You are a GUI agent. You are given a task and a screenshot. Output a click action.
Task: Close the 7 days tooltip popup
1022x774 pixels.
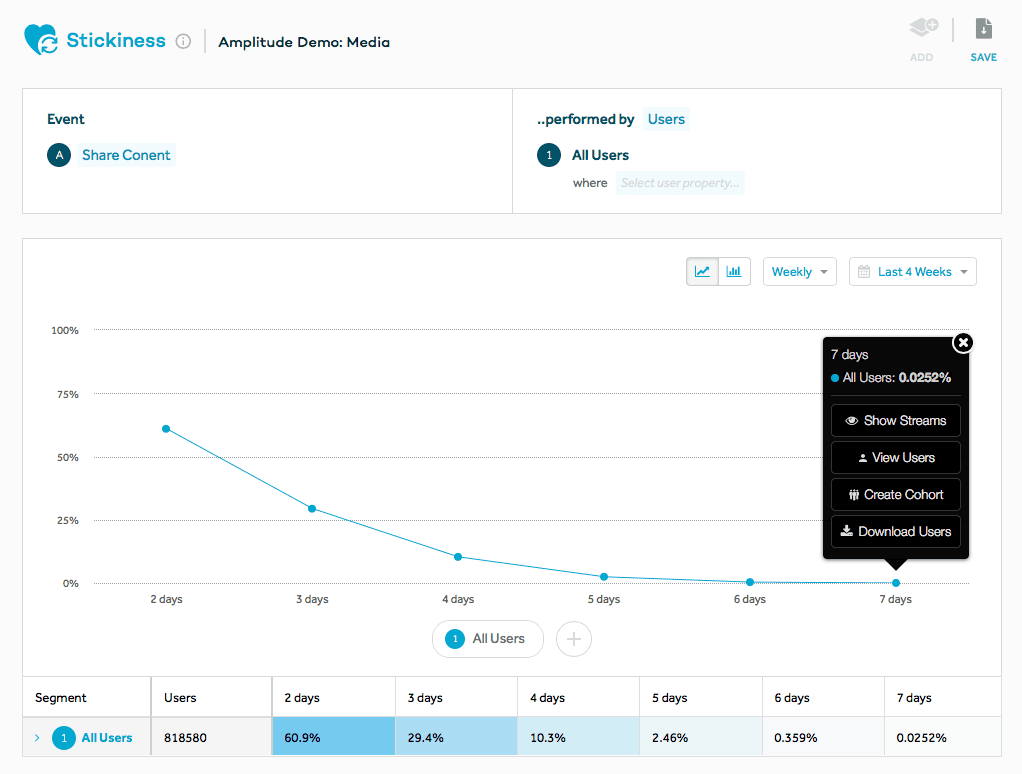click(962, 343)
